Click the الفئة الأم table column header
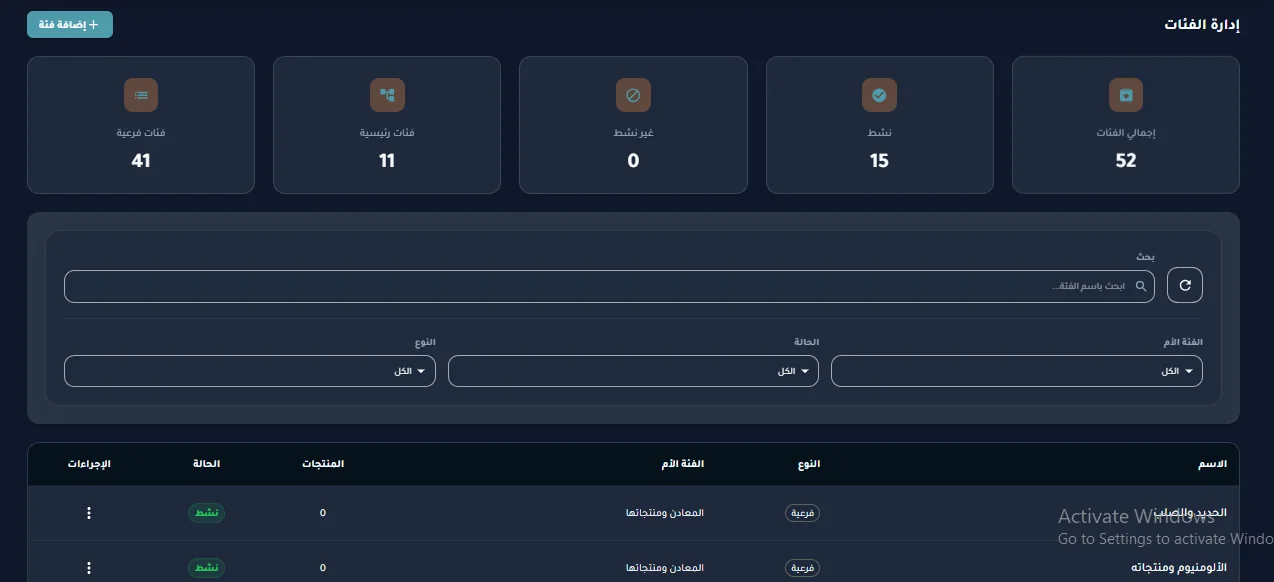The height and width of the screenshot is (582, 1274). click(685, 464)
